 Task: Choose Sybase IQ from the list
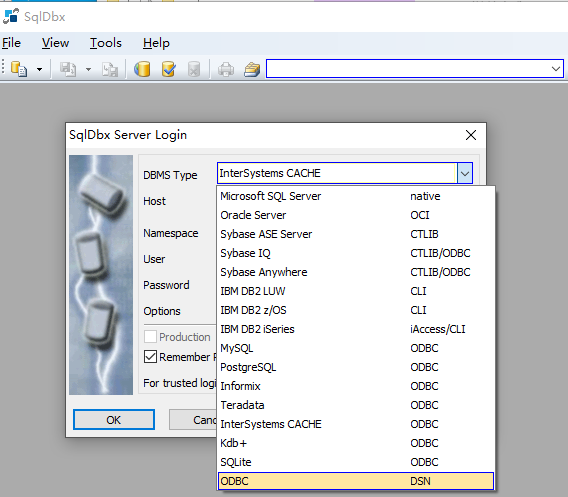click(x=356, y=253)
